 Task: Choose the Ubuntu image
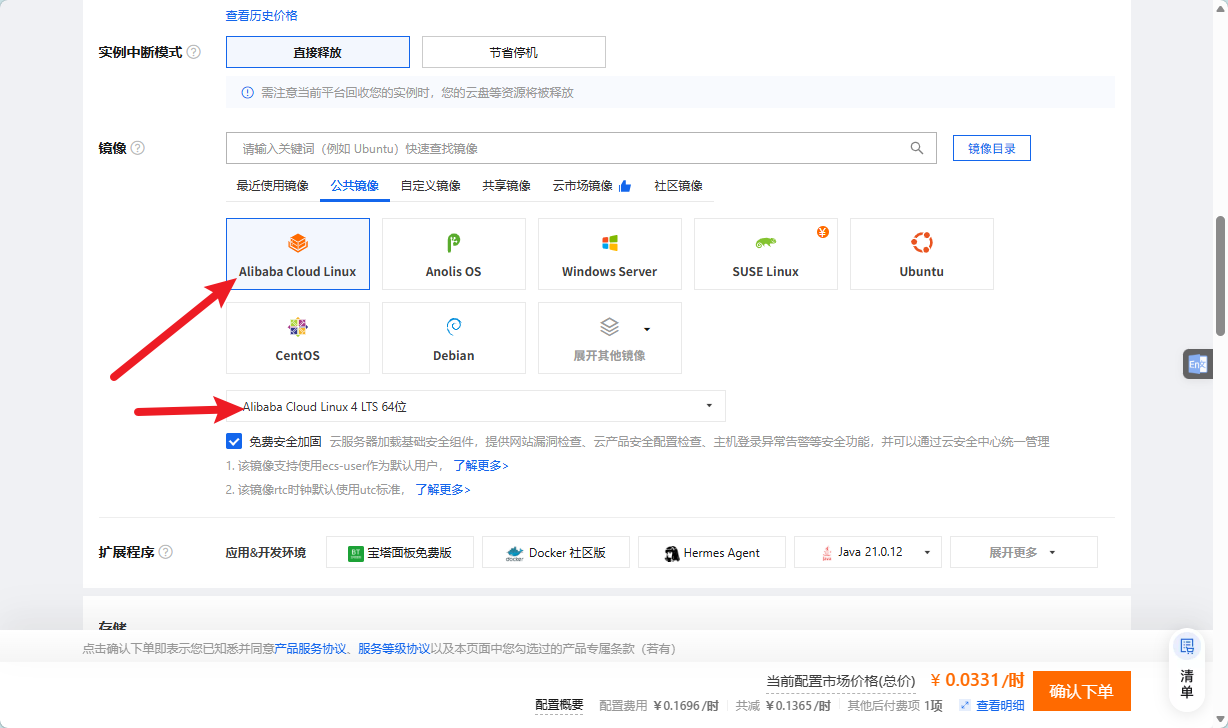tap(922, 254)
